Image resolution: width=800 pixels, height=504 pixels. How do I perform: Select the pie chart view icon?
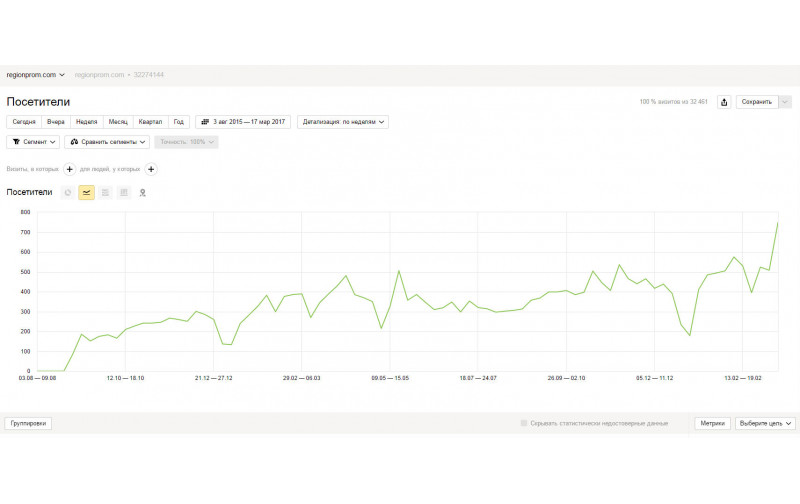tap(68, 192)
